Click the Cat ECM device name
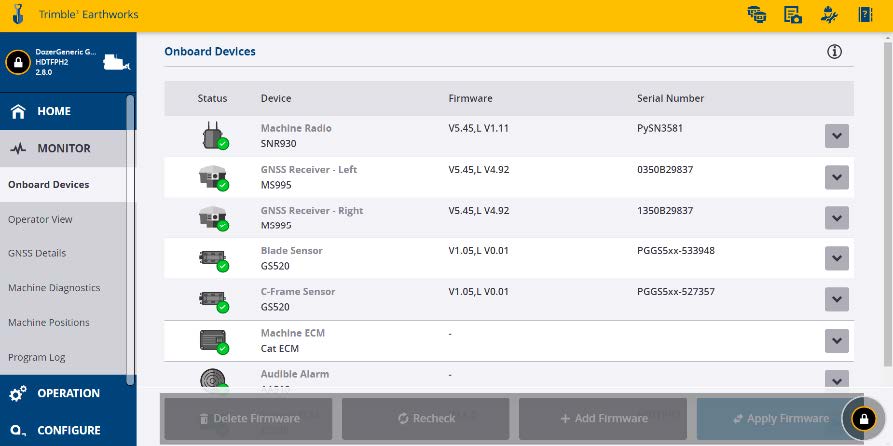Screen dimensions: 893x446 280,349
